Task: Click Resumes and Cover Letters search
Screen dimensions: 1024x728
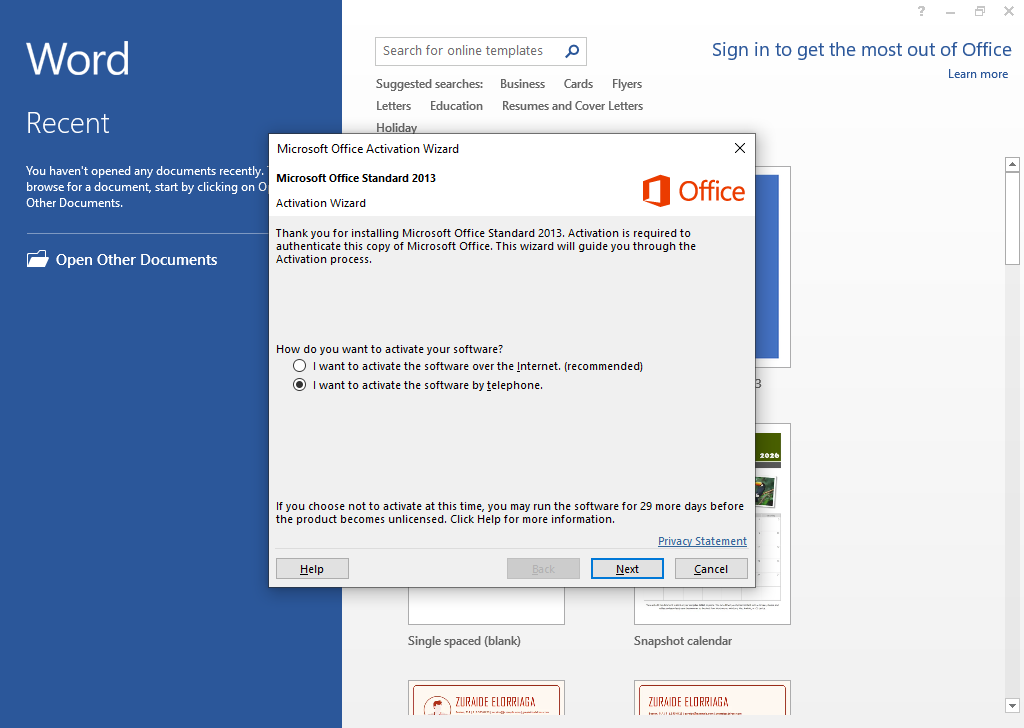Action: click(x=572, y=106)
